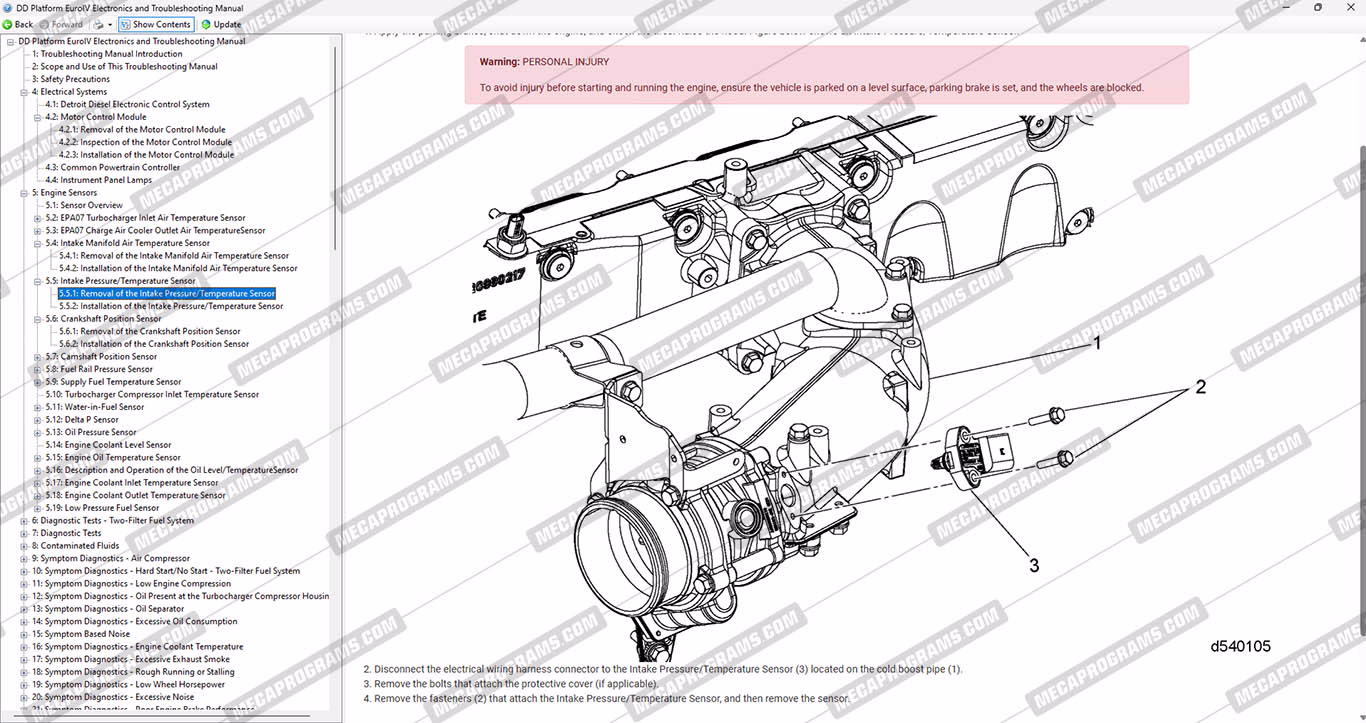Open 4.1: Detroit Diesel Electronic Control System

point(127,104)
